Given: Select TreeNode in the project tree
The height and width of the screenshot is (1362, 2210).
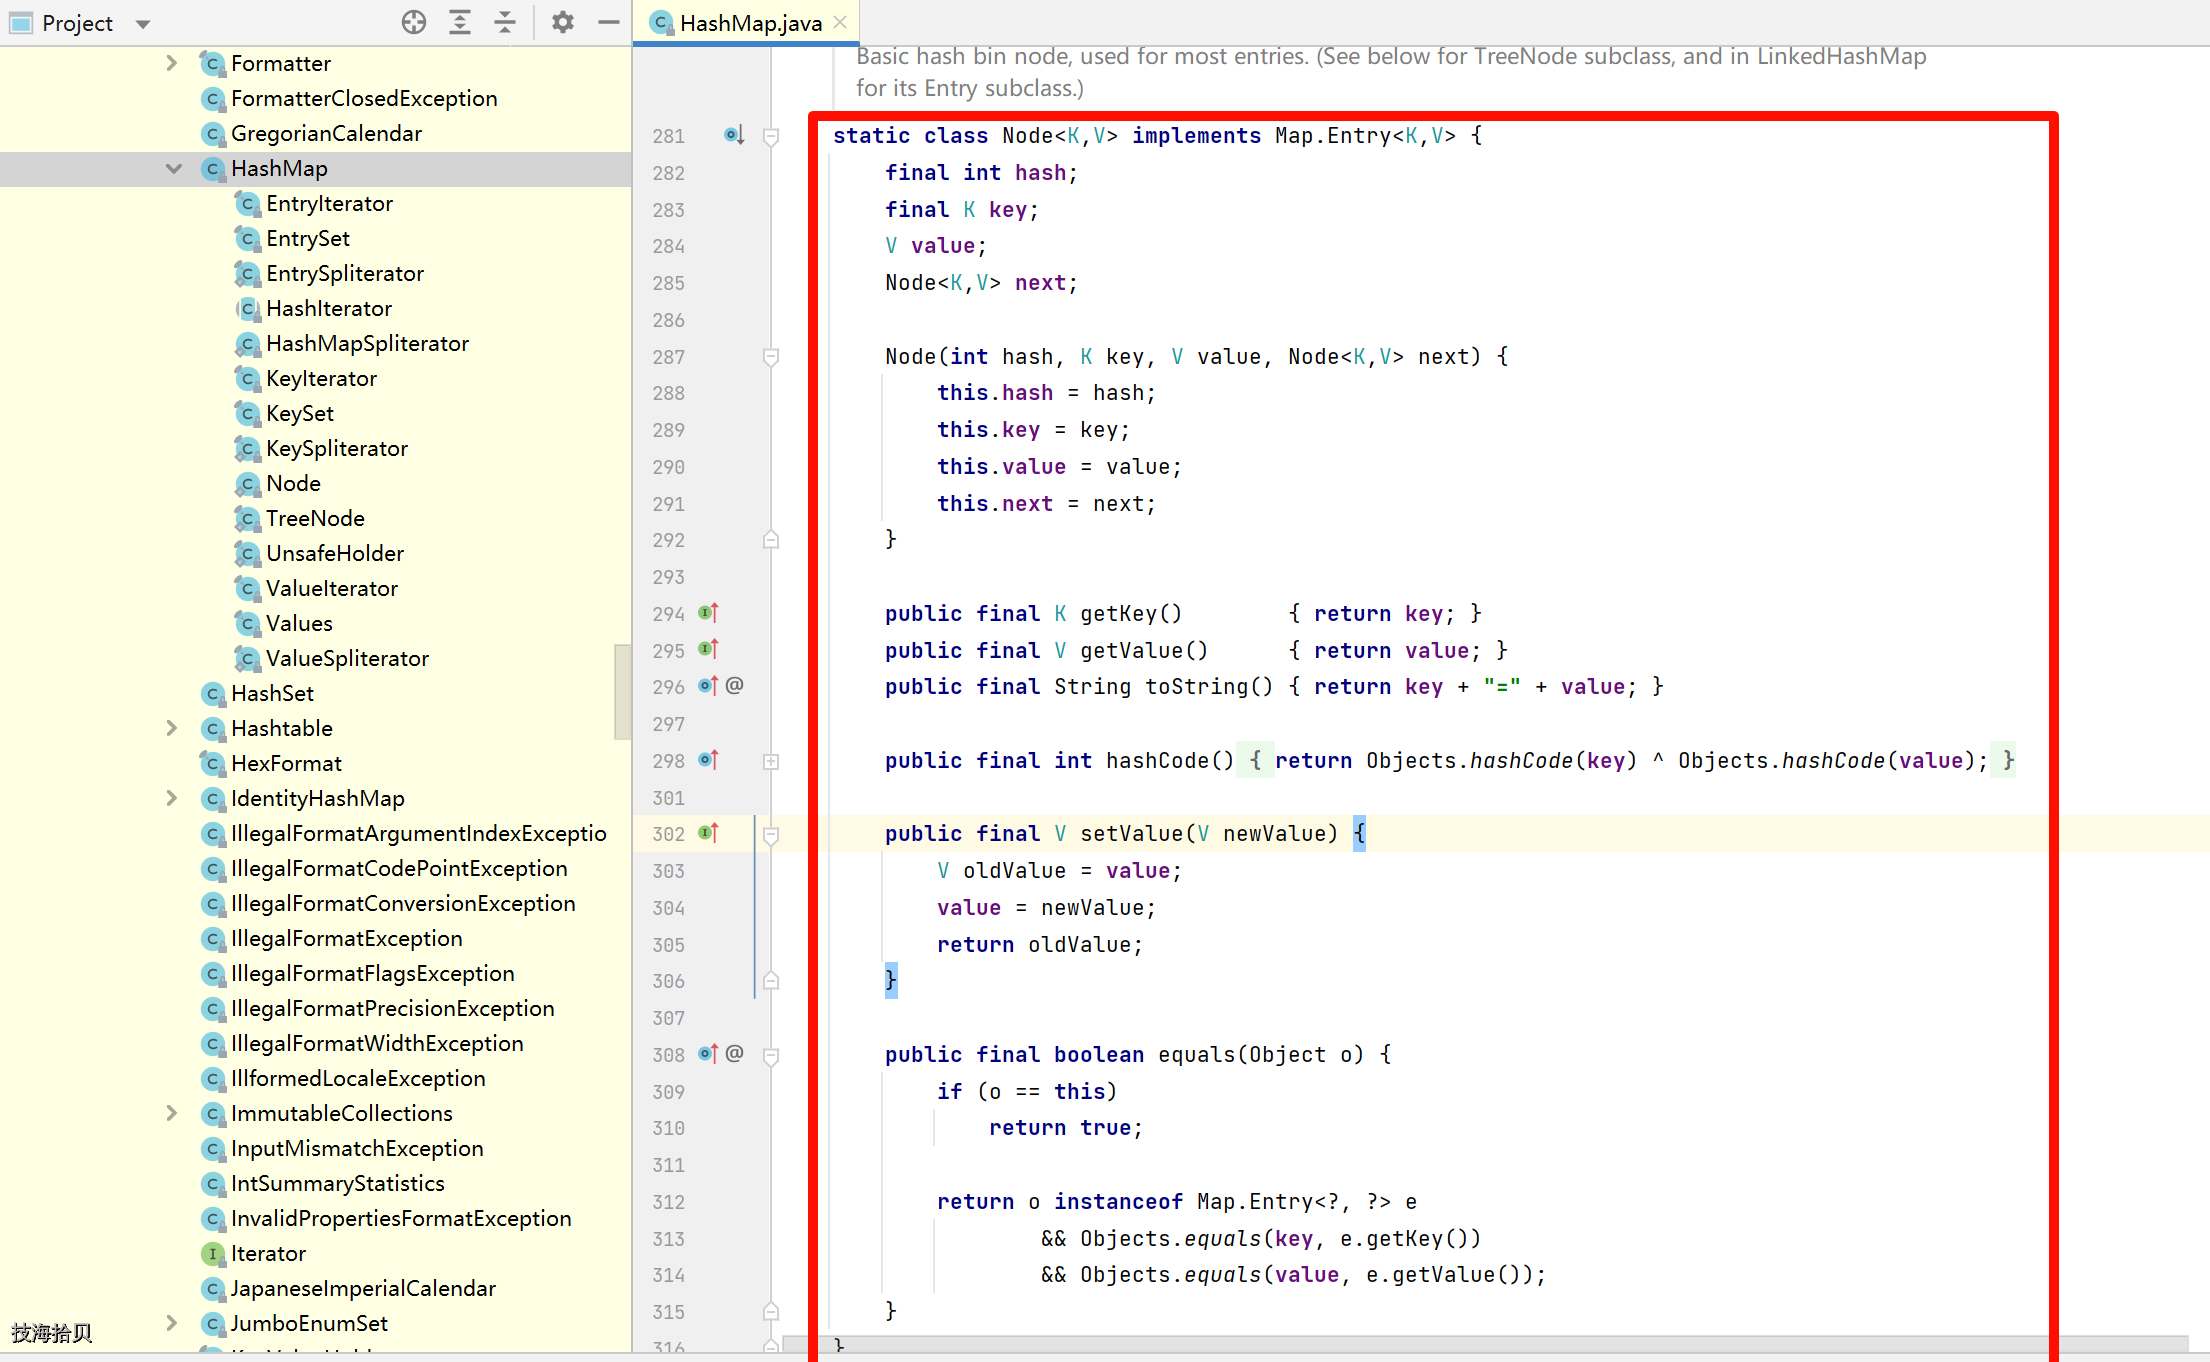Looking at the screenshot, I should click(x=315, y=518).
